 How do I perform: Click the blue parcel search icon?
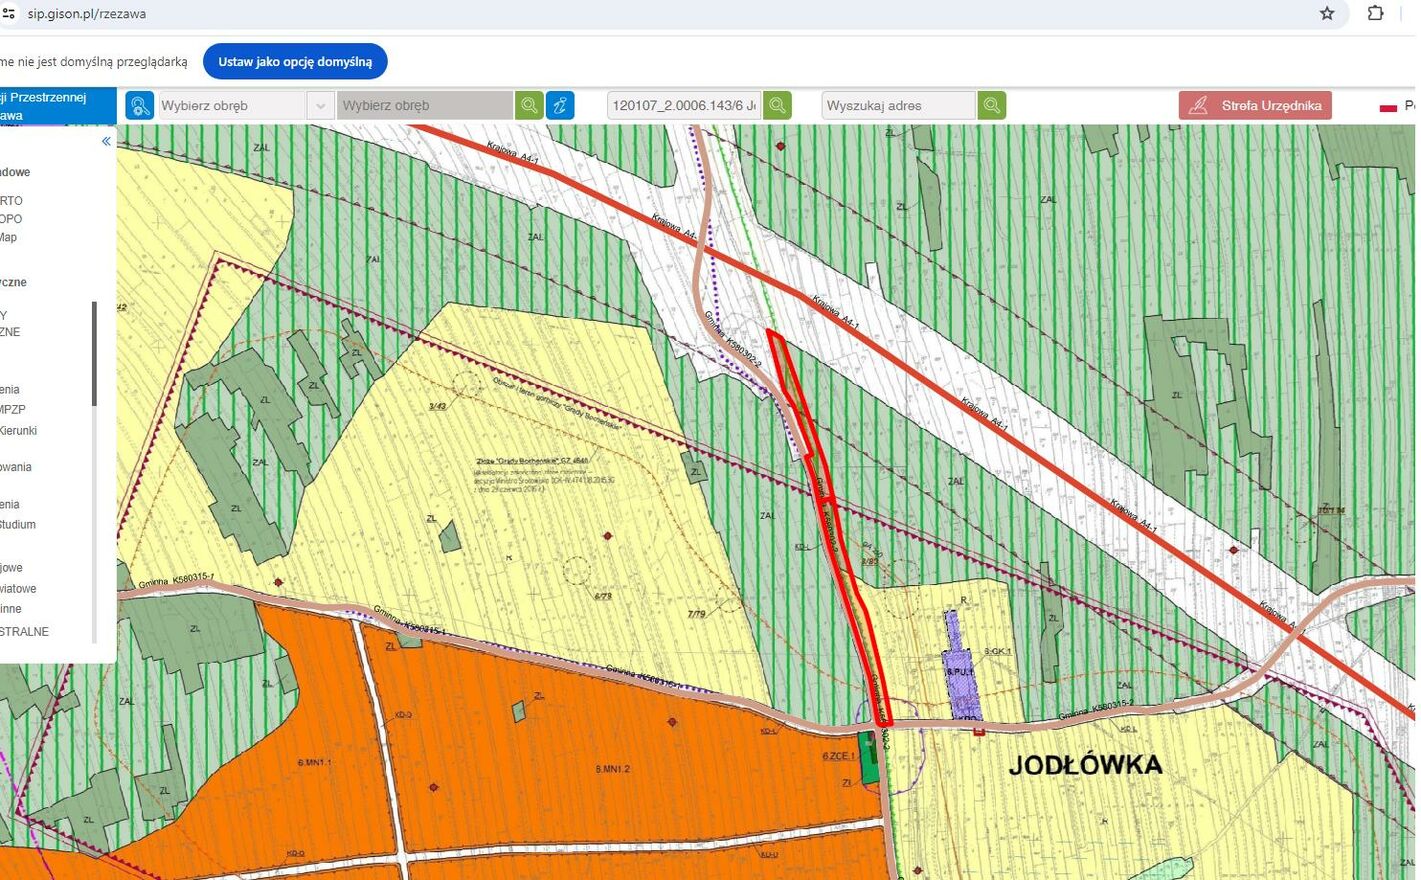click(x=139, y=105)
